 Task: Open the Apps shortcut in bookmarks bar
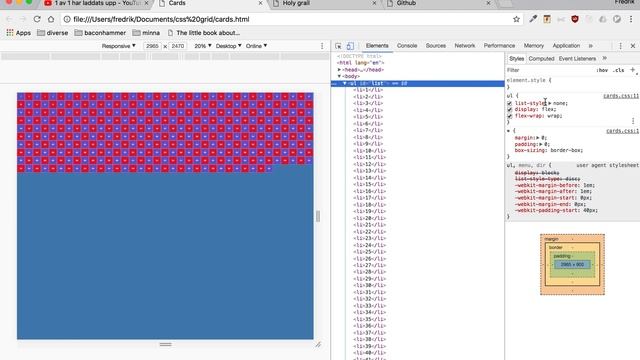[18, 33]
